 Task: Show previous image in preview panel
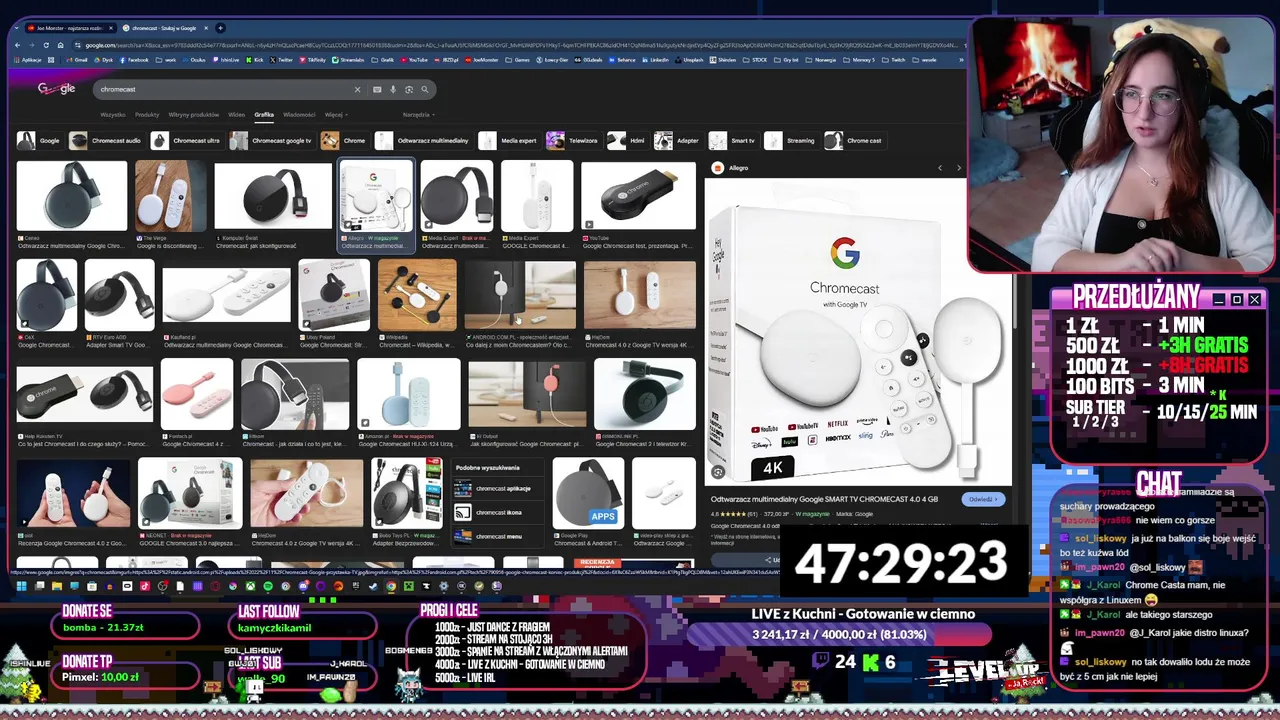coord(940,168)
